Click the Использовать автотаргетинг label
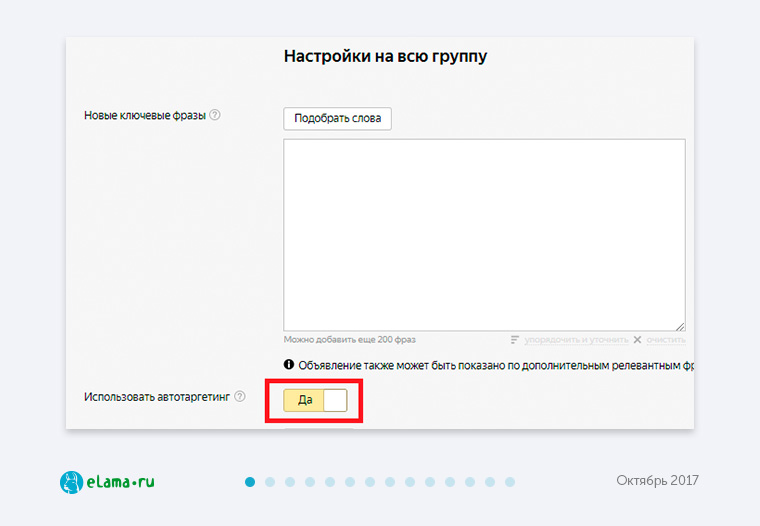Image resolution: width=760 pixels, height=526 pixels. (157, 397)
